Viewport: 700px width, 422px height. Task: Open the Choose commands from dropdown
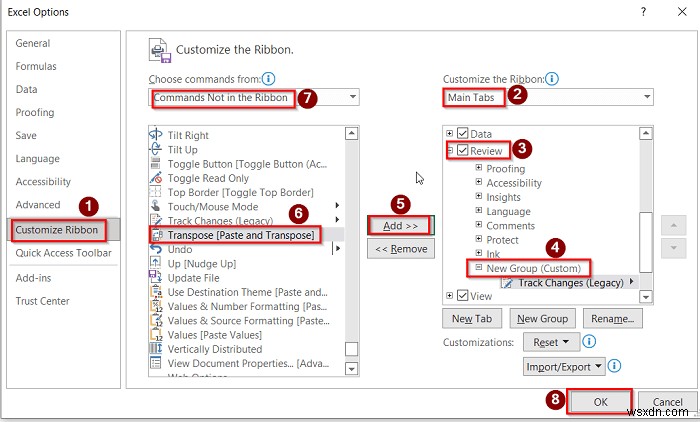click(x=353, y=97)
